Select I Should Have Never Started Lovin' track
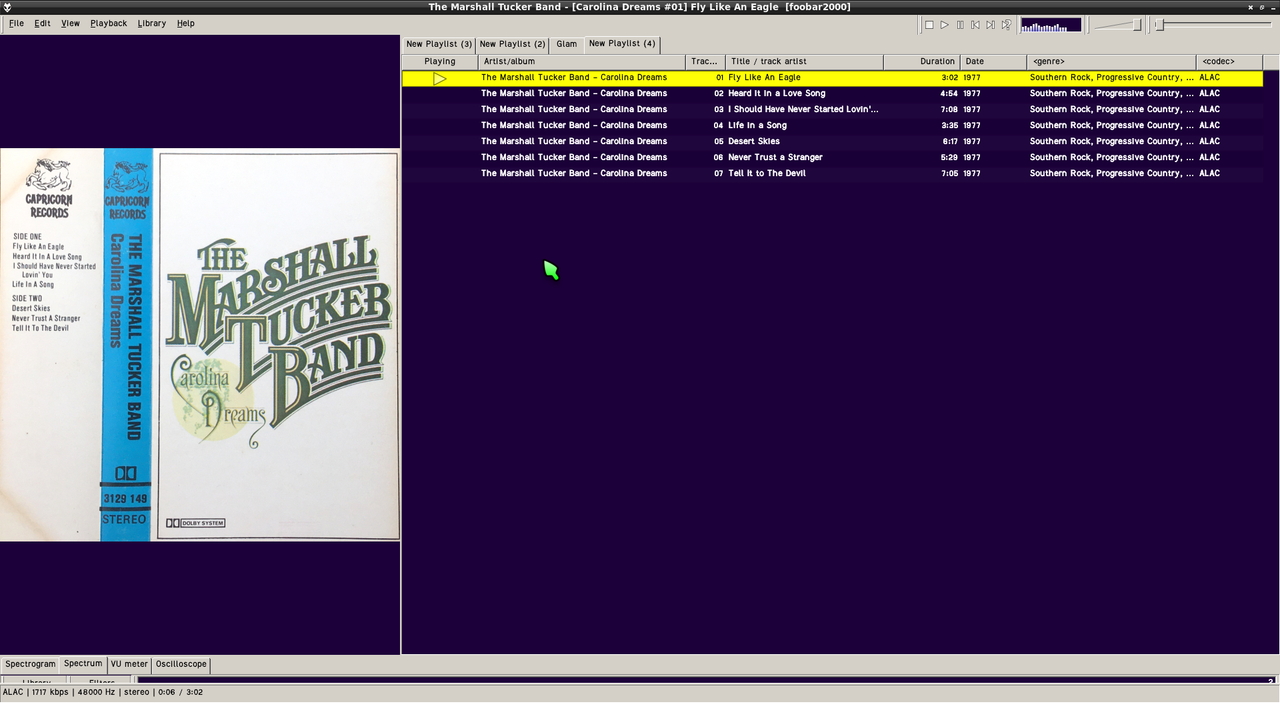1280x703 pixels. pos(832,110)
